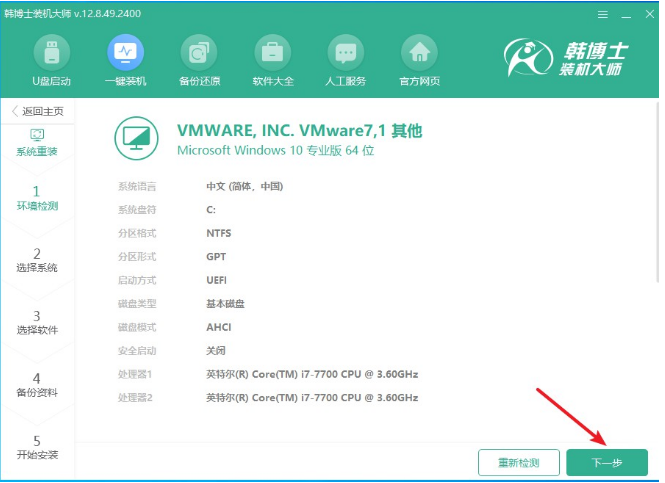Select the 一键装机 icon
The width and height of the screenshot is (665, 483).
[x=126, y=53]
